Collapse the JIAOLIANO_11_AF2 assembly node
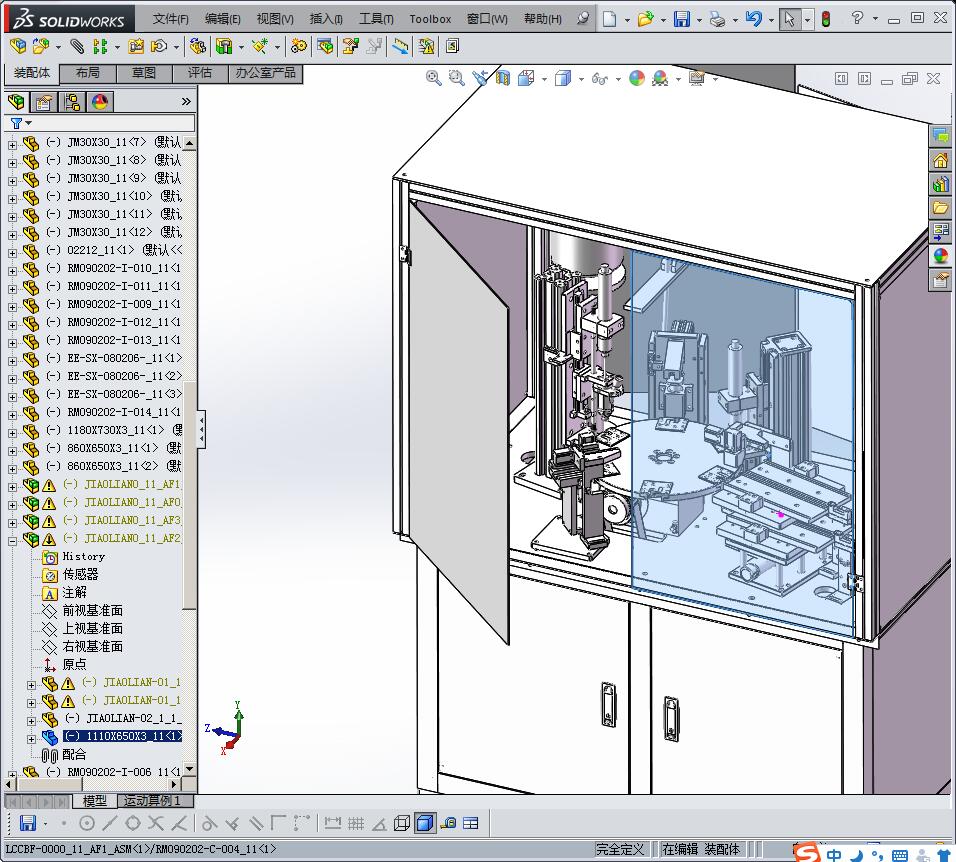The width and height of the screenshot is (956, 862). click(12, 539)
